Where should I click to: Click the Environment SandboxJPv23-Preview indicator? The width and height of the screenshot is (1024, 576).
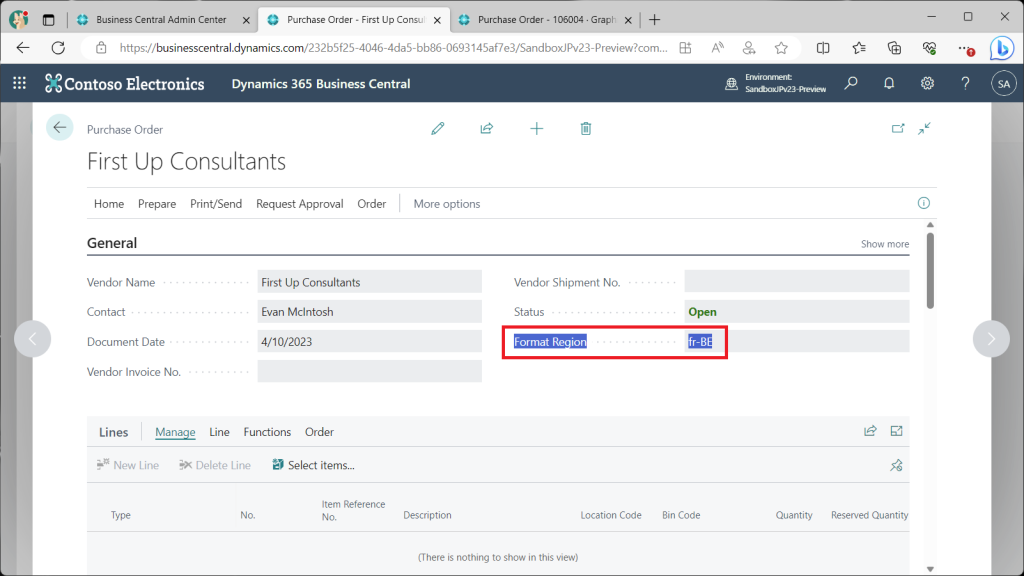(x=776, y=84)
